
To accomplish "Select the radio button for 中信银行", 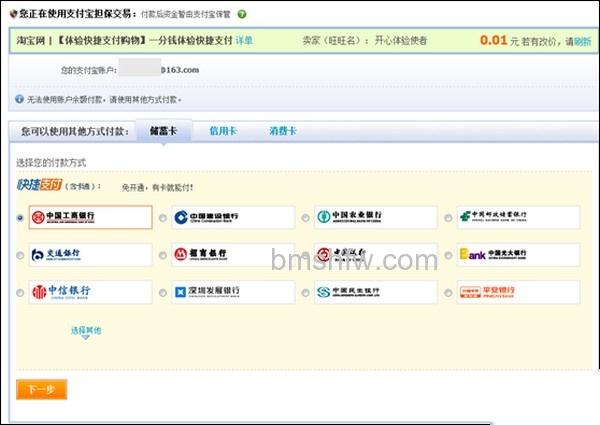I will [20, 293].
